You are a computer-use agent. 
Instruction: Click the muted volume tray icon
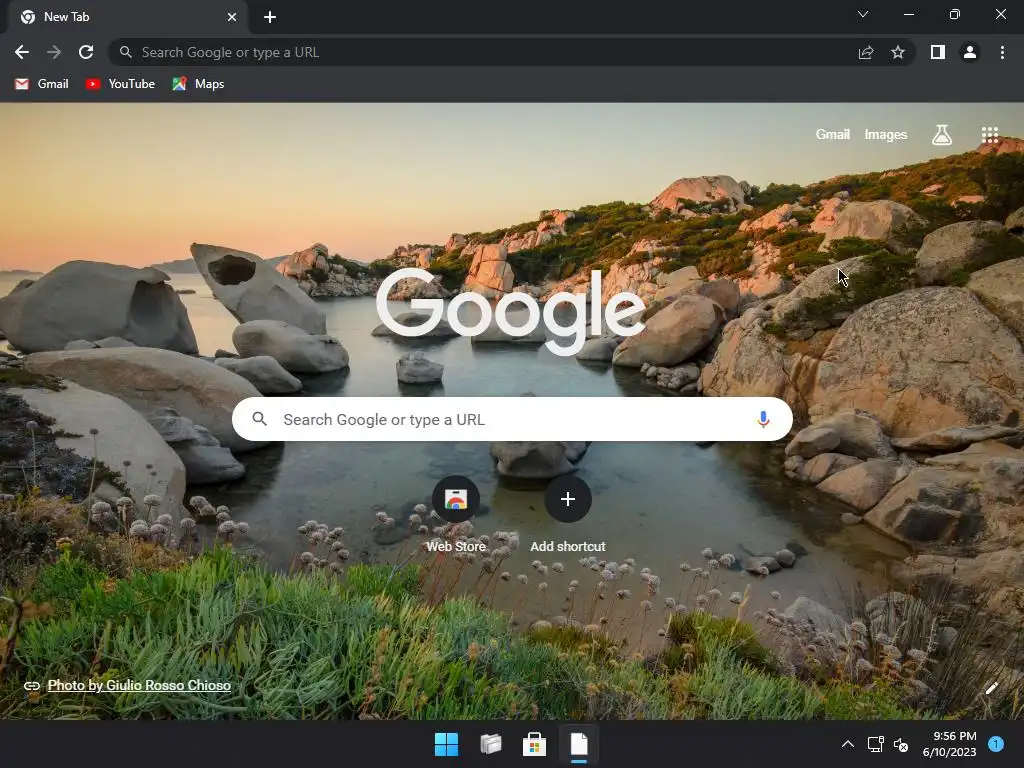coord(901,744)
